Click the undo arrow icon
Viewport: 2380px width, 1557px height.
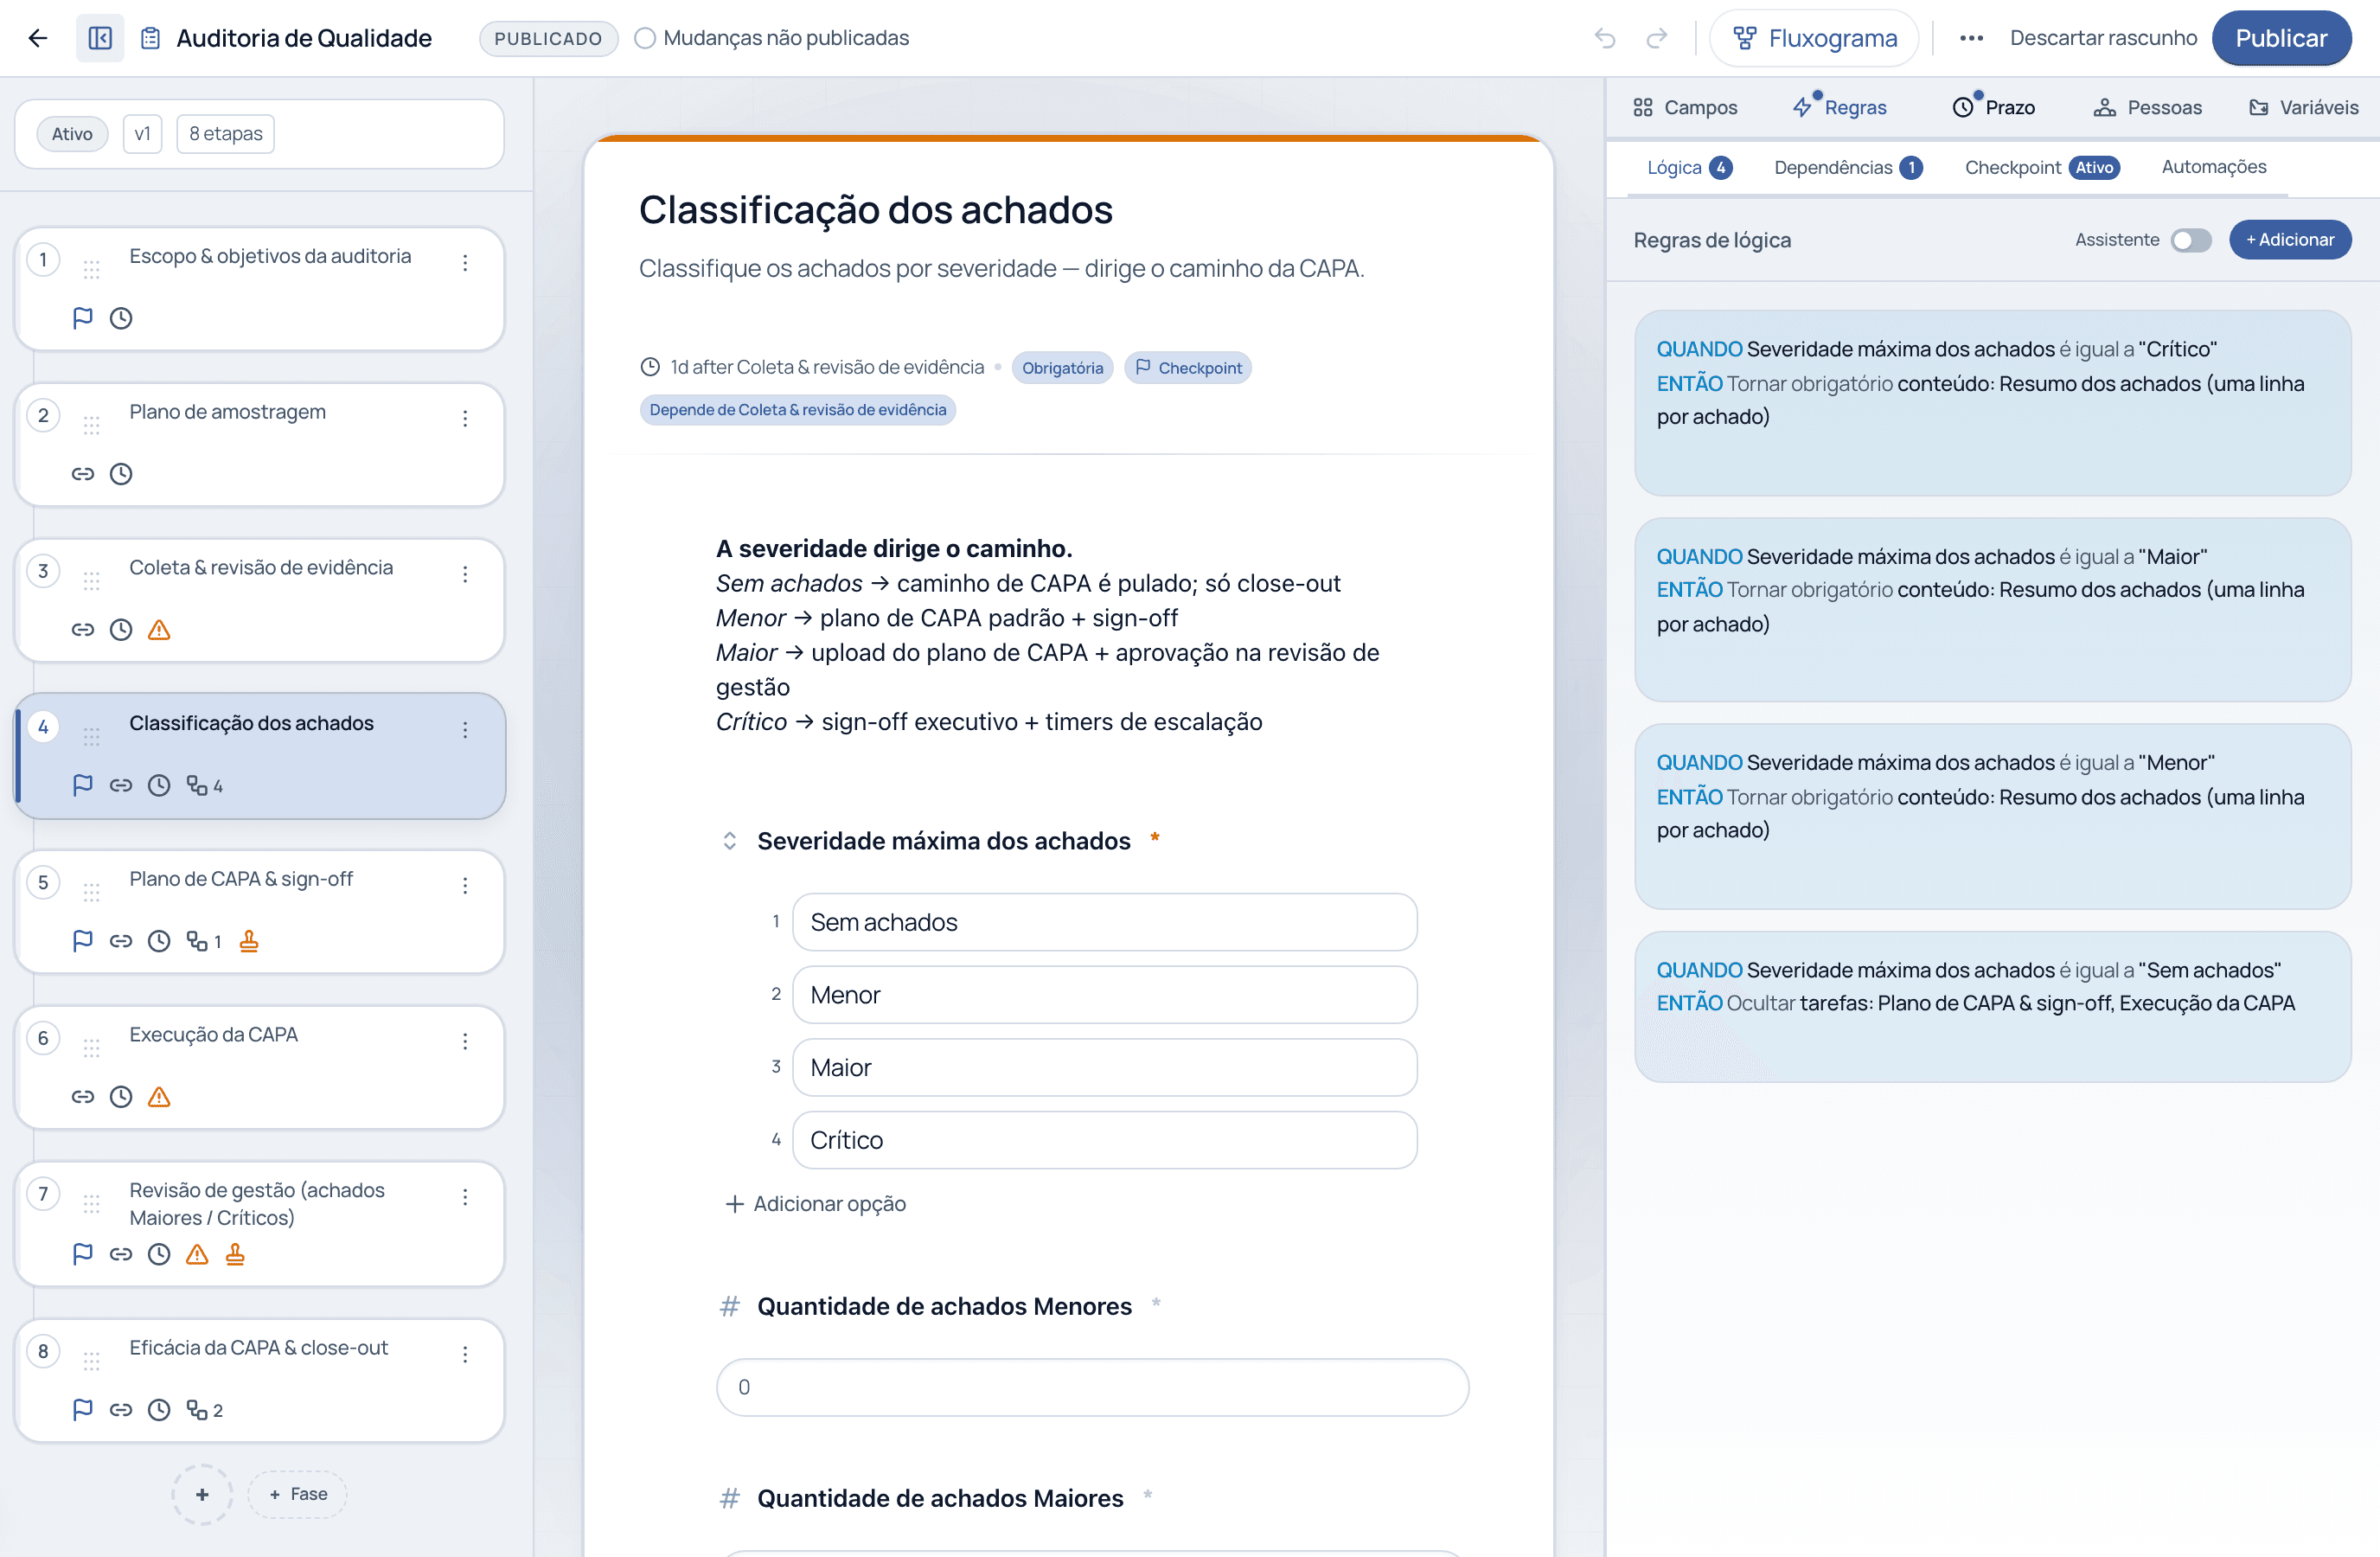1605,38
